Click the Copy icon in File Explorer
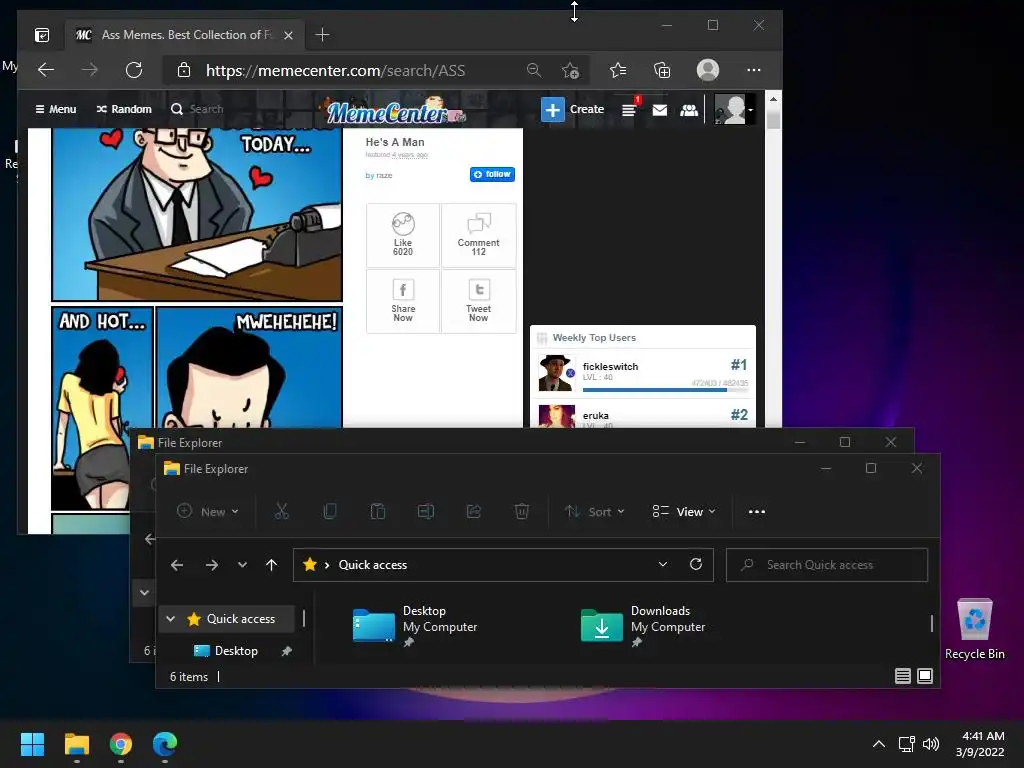Image resolution: width=1024 pixels, height=768 pixels. point(330,511)
